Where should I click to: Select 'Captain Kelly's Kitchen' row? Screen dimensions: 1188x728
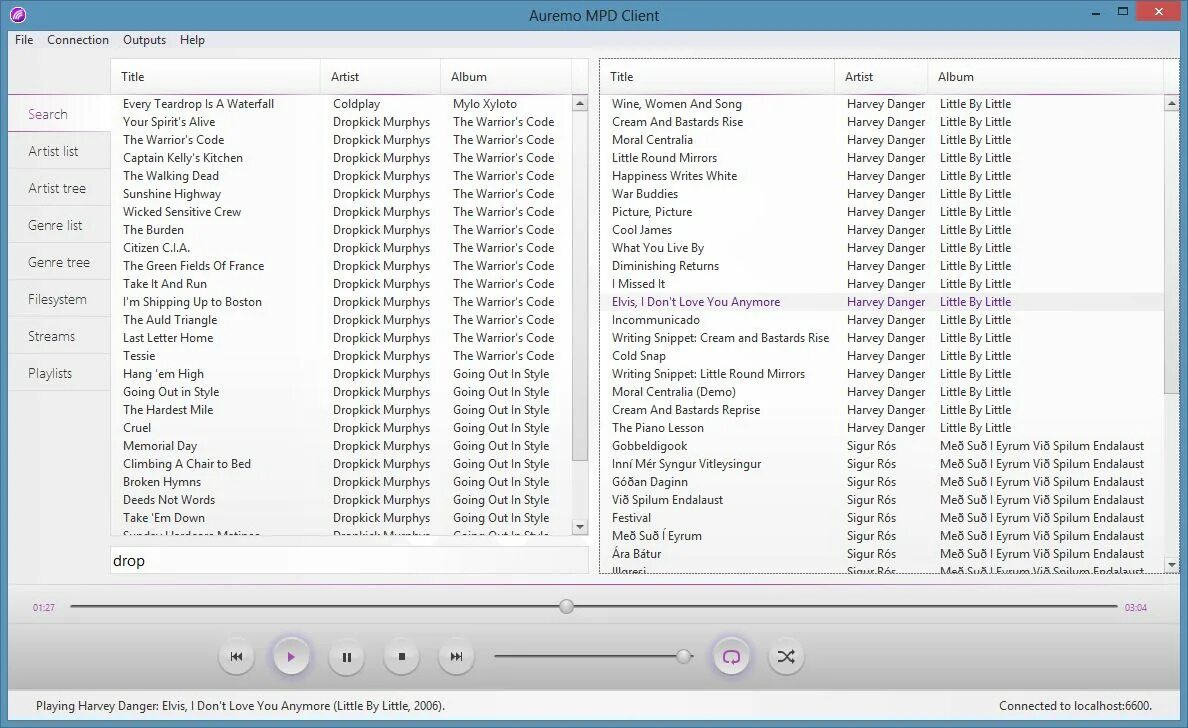[342, 158]
